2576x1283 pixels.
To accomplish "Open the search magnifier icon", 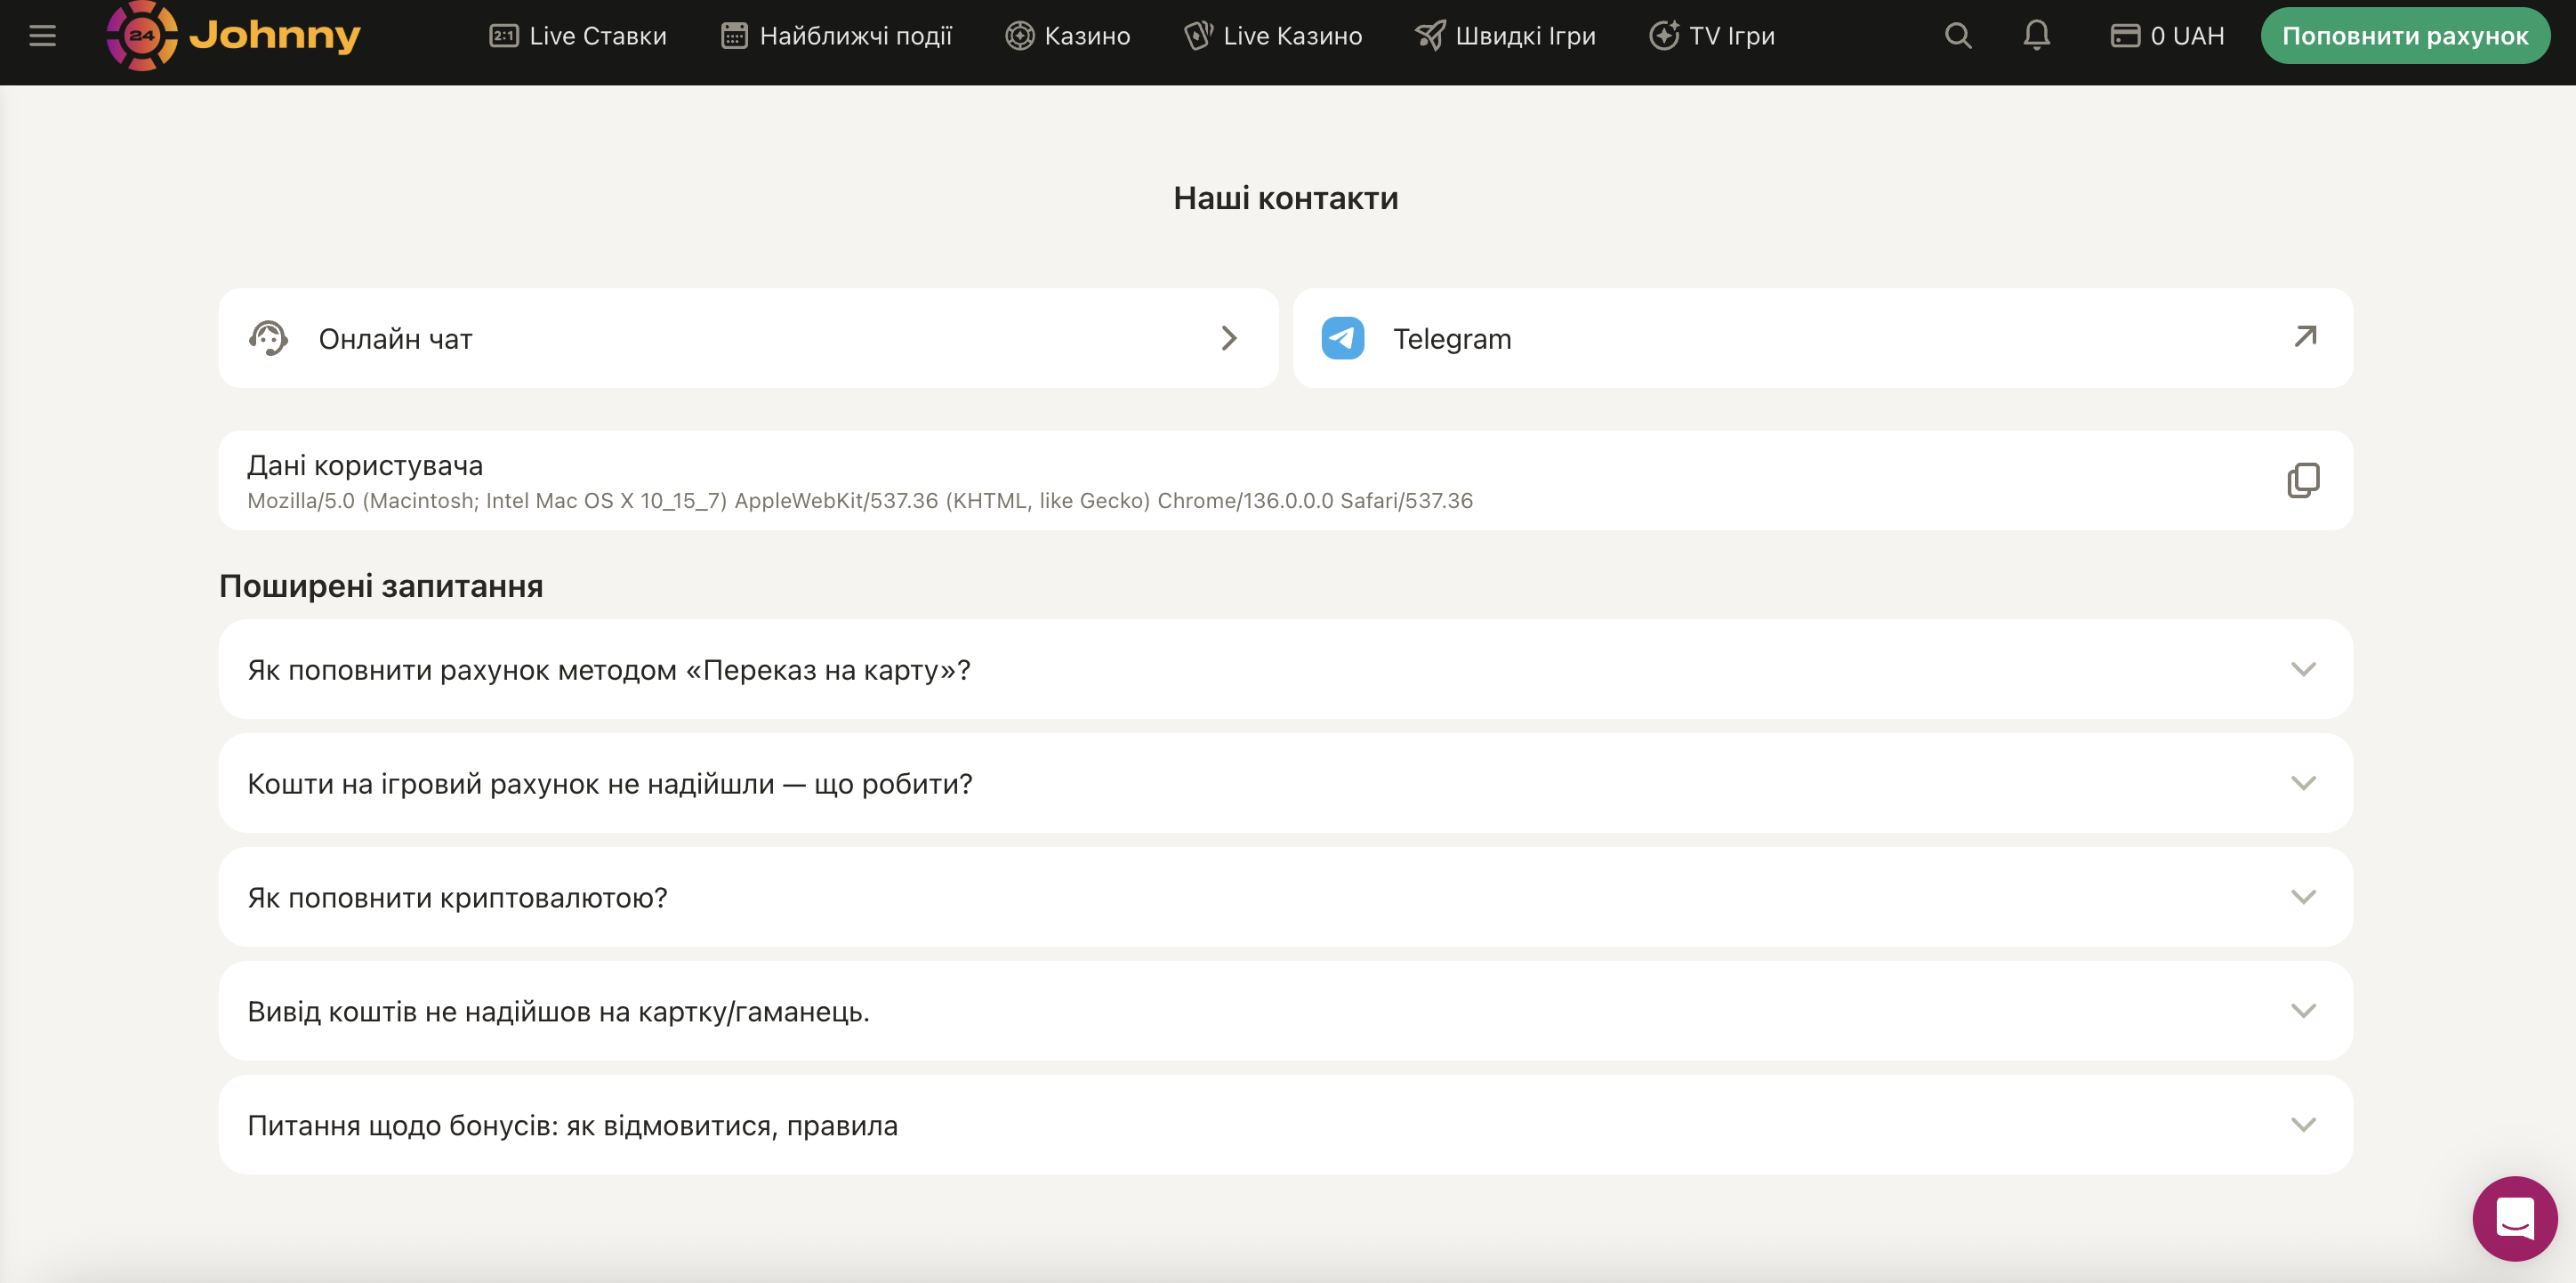I will [1957, 36].
